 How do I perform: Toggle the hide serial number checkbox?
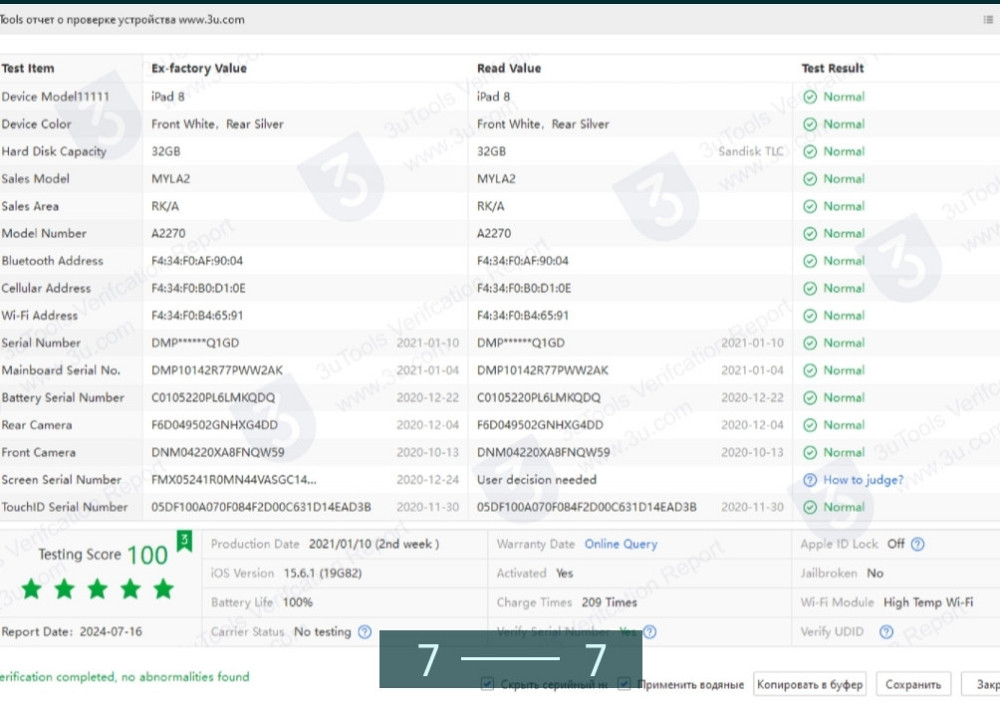coord(487,685)
